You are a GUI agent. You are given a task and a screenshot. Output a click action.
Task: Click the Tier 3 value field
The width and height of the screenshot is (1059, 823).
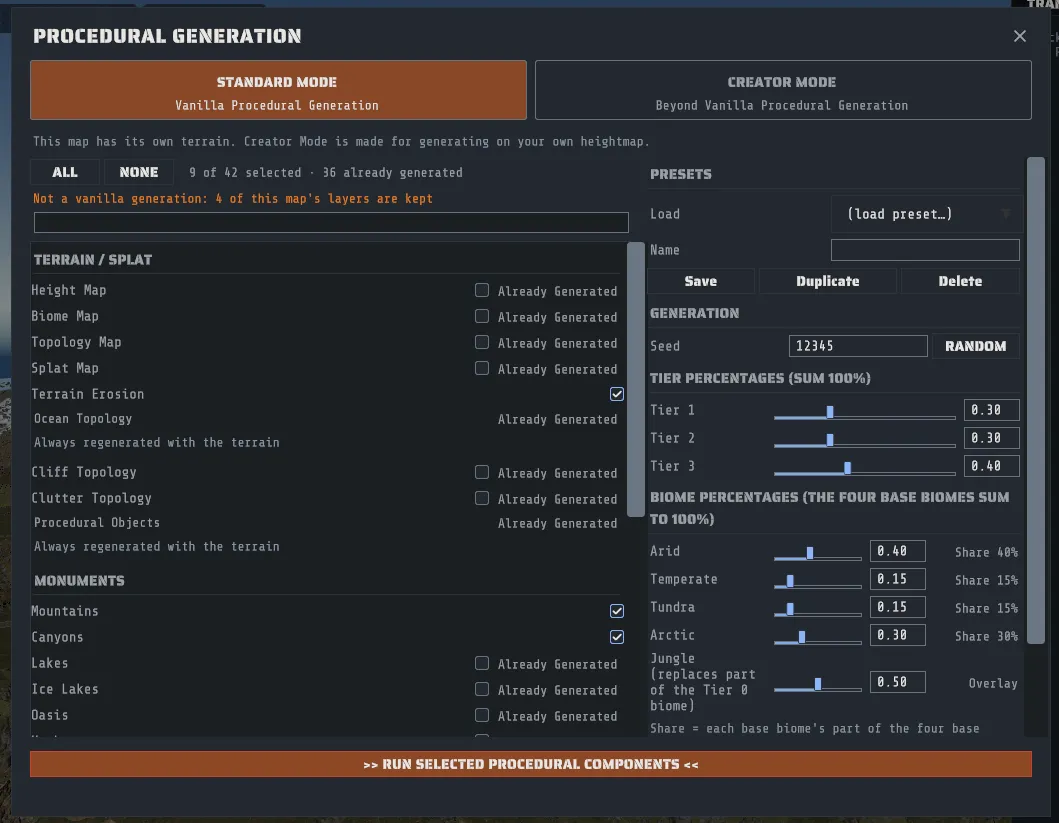(991, 466)
